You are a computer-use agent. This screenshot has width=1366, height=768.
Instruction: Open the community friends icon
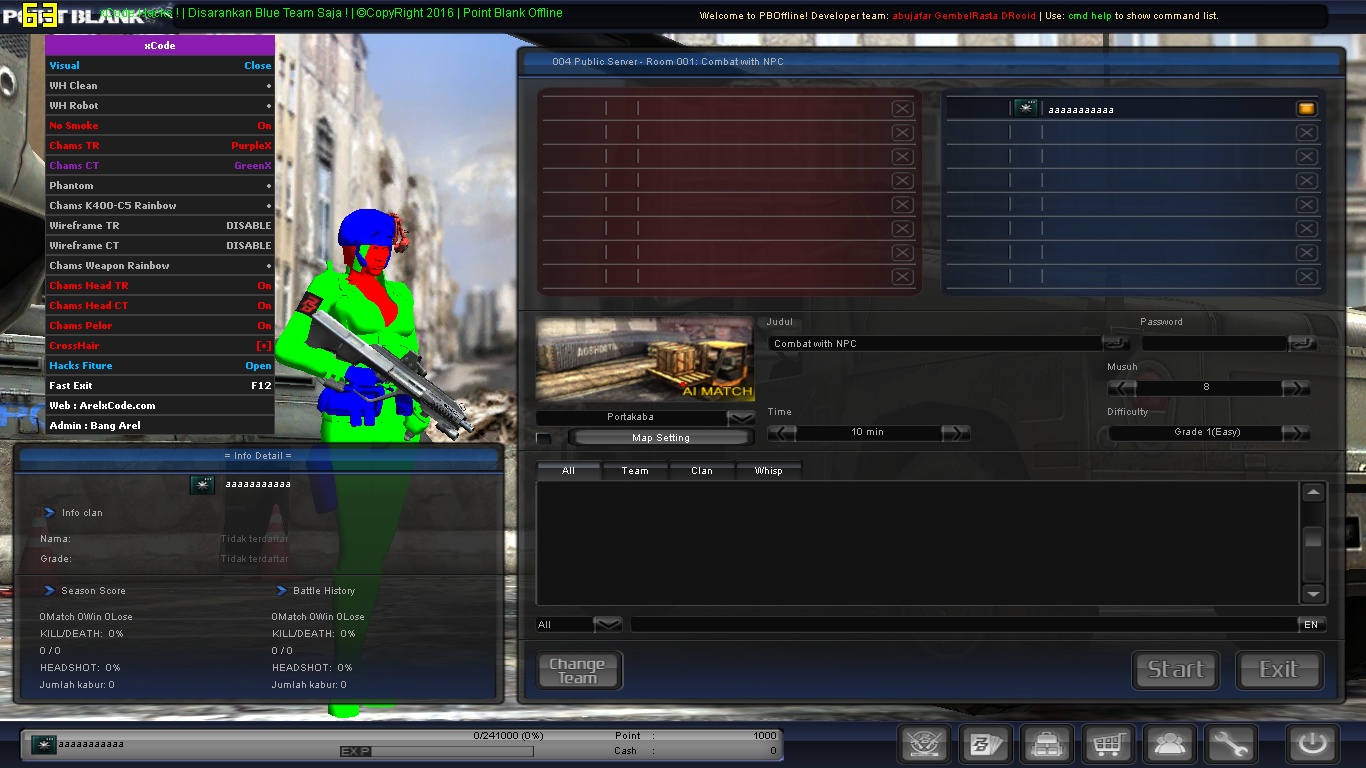click(1169, 744)
